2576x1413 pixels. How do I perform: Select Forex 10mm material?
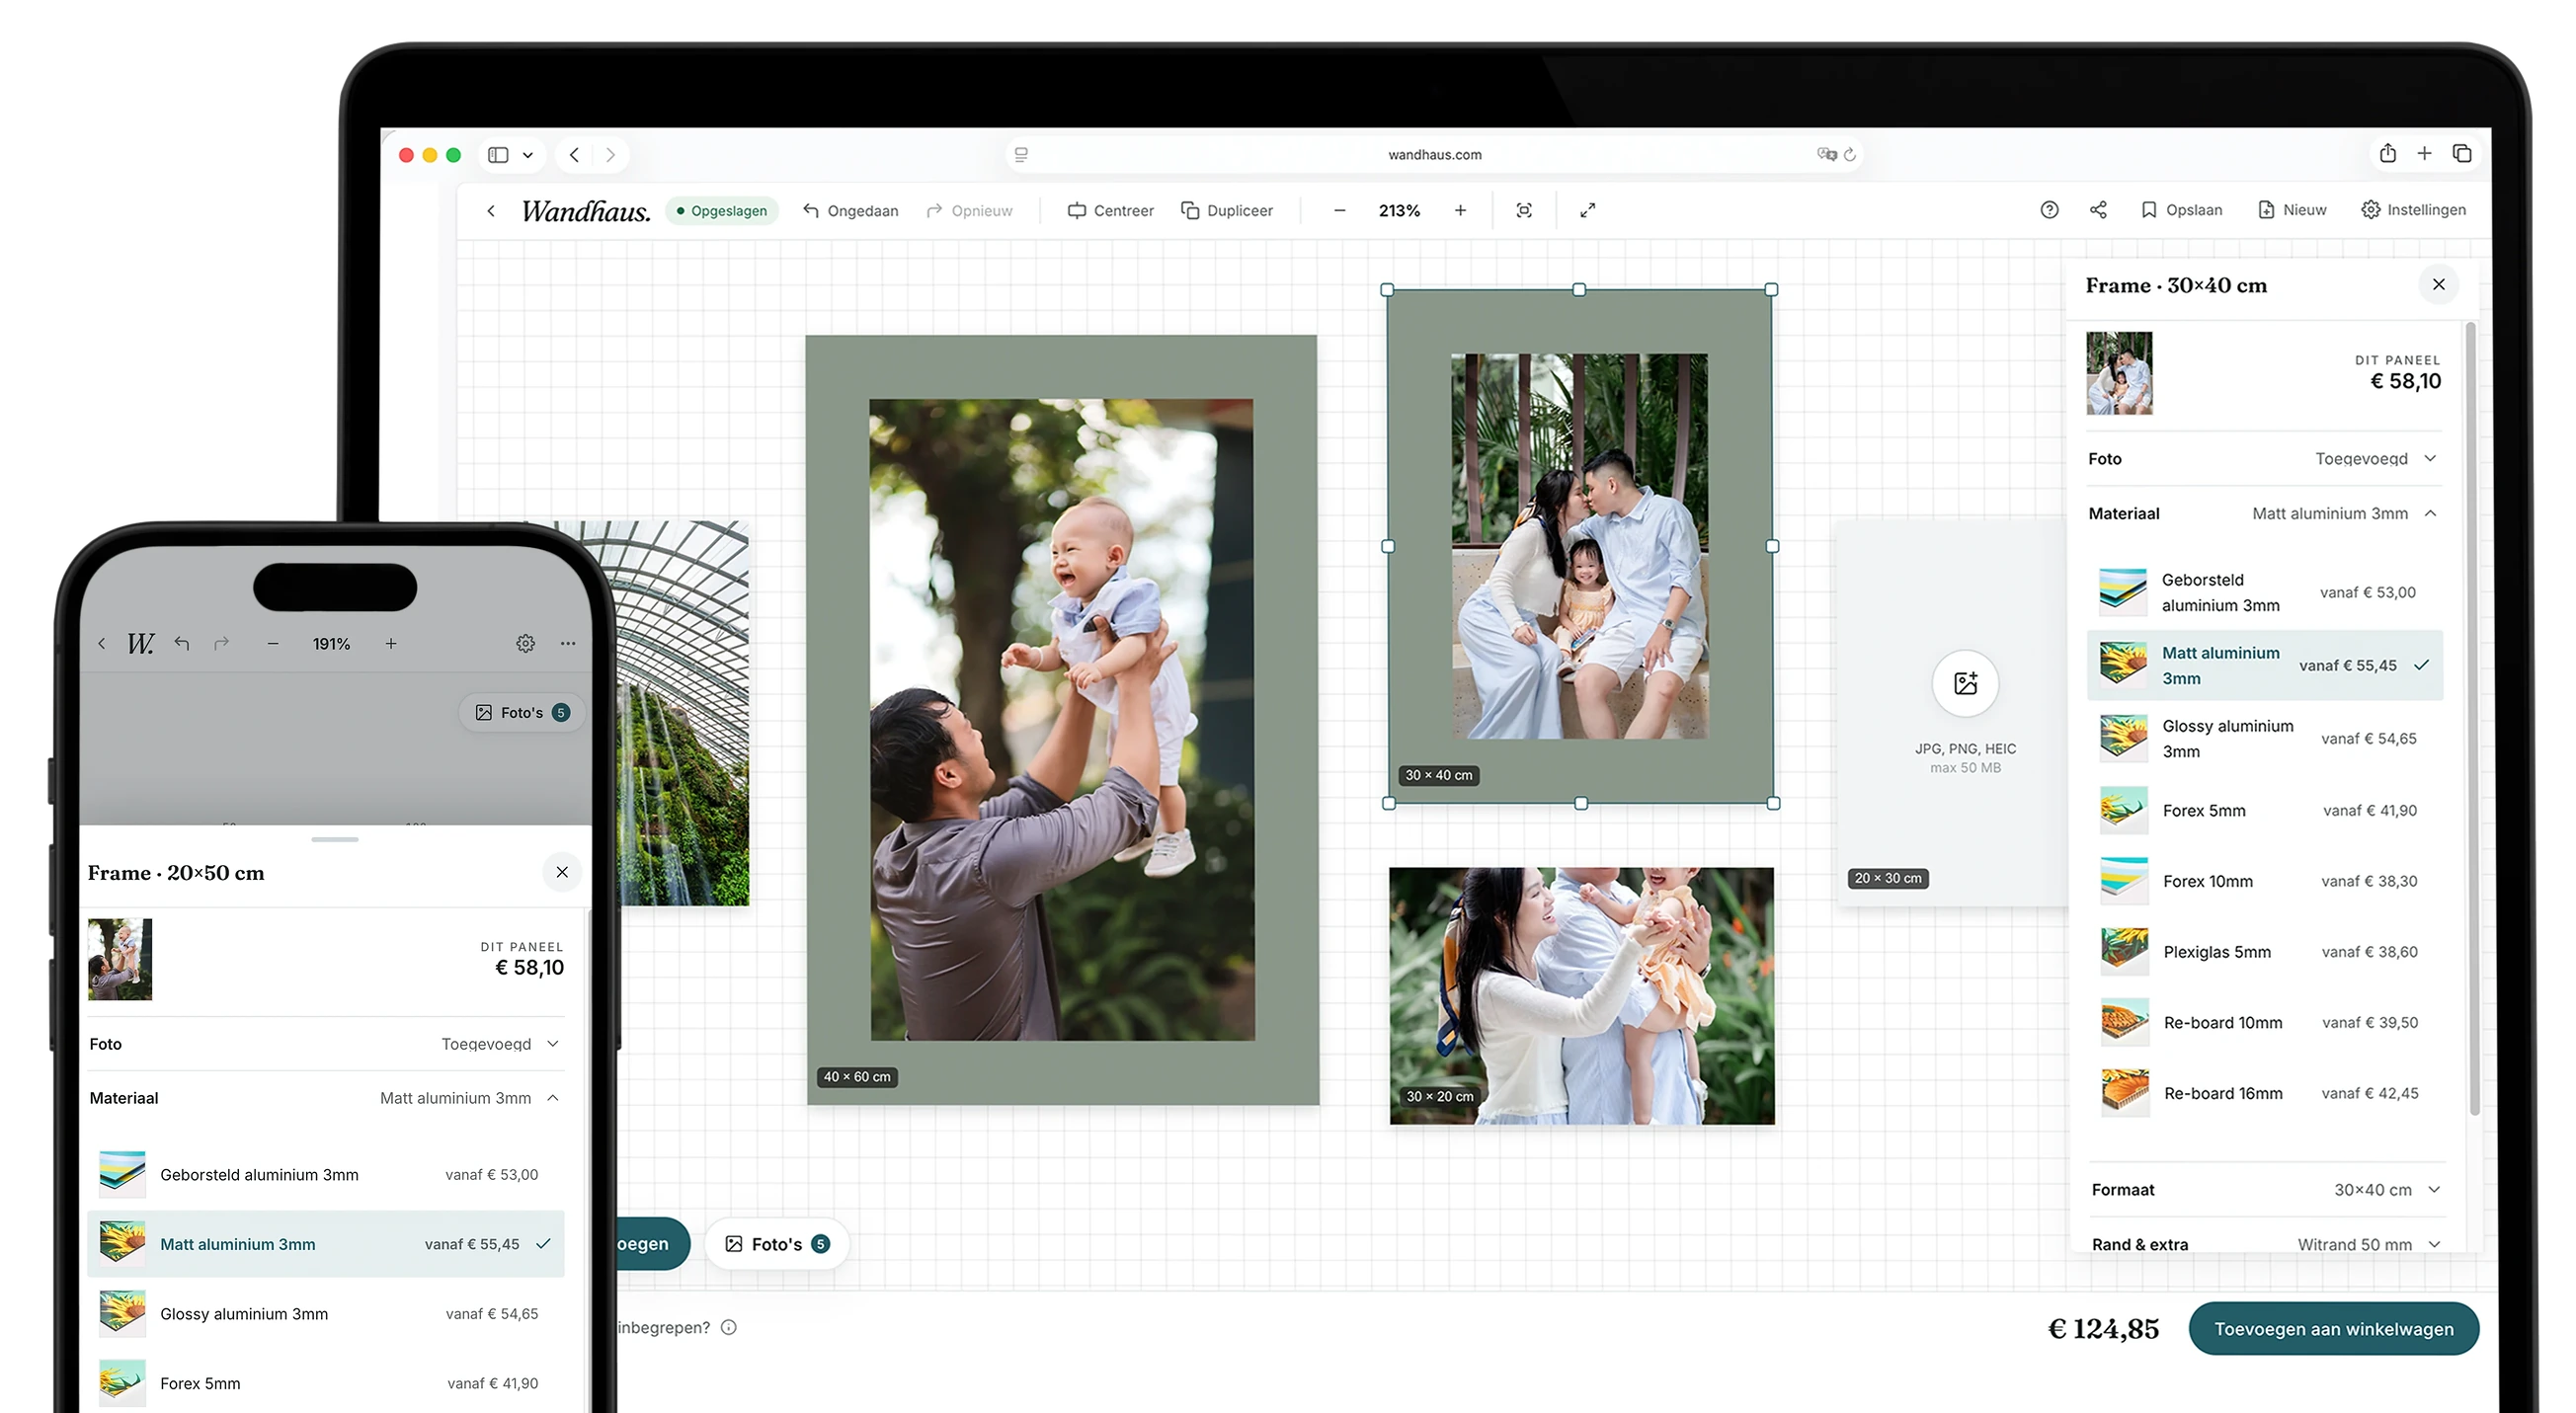[2265, 882]
